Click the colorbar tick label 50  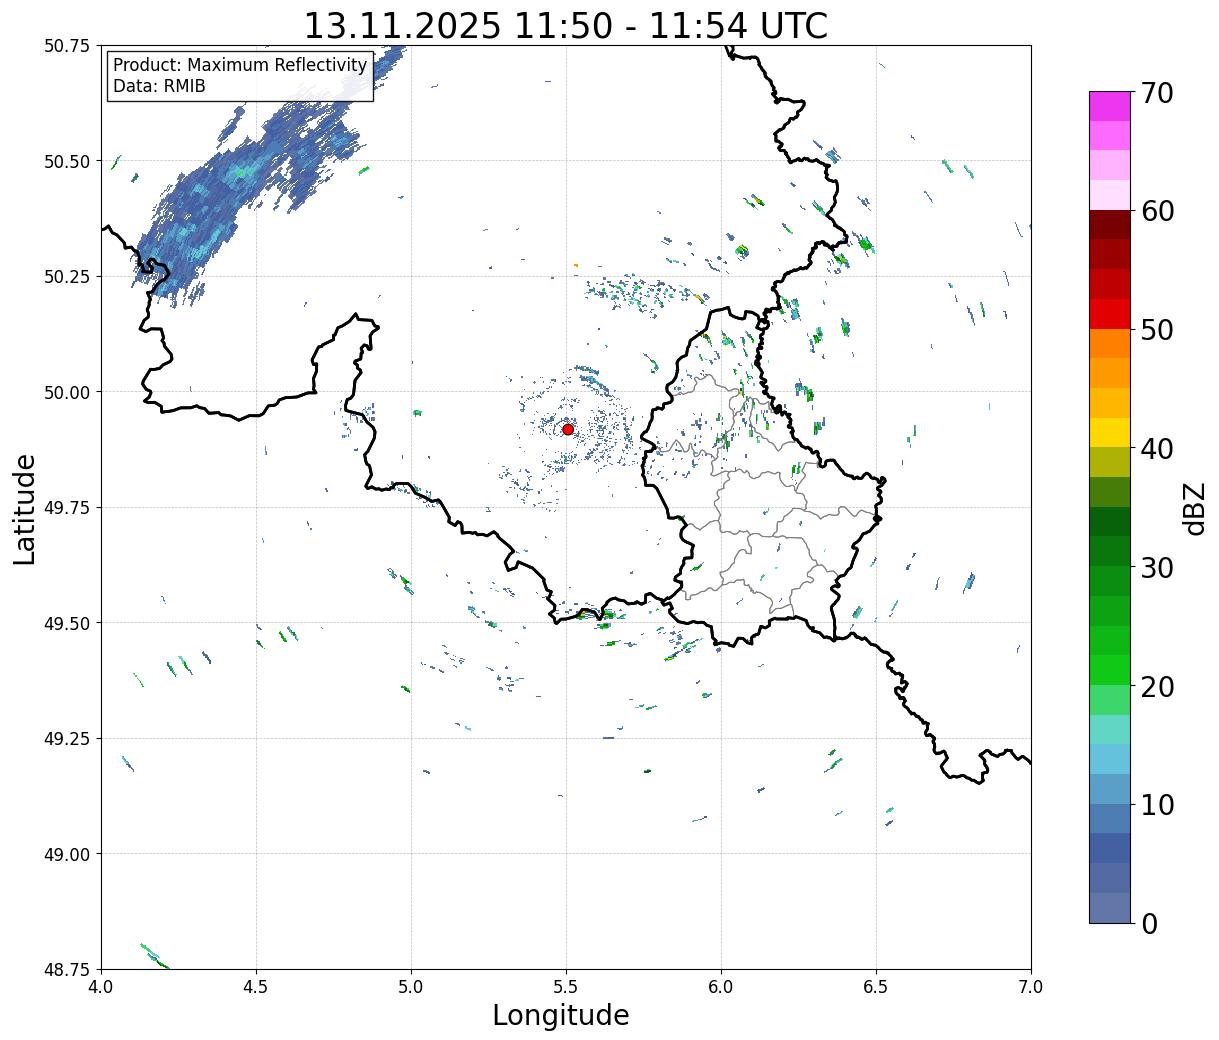[1156, 330]
